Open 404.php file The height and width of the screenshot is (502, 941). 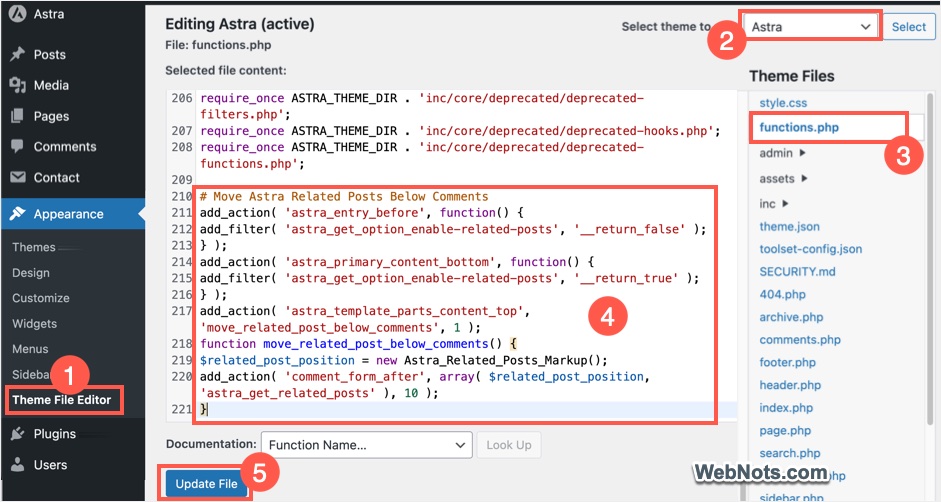point(783,294)
